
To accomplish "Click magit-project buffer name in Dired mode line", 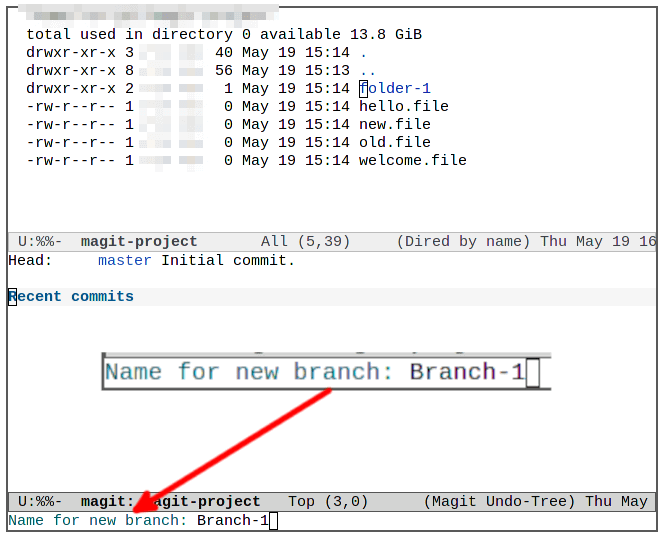I will coord(139,242).
